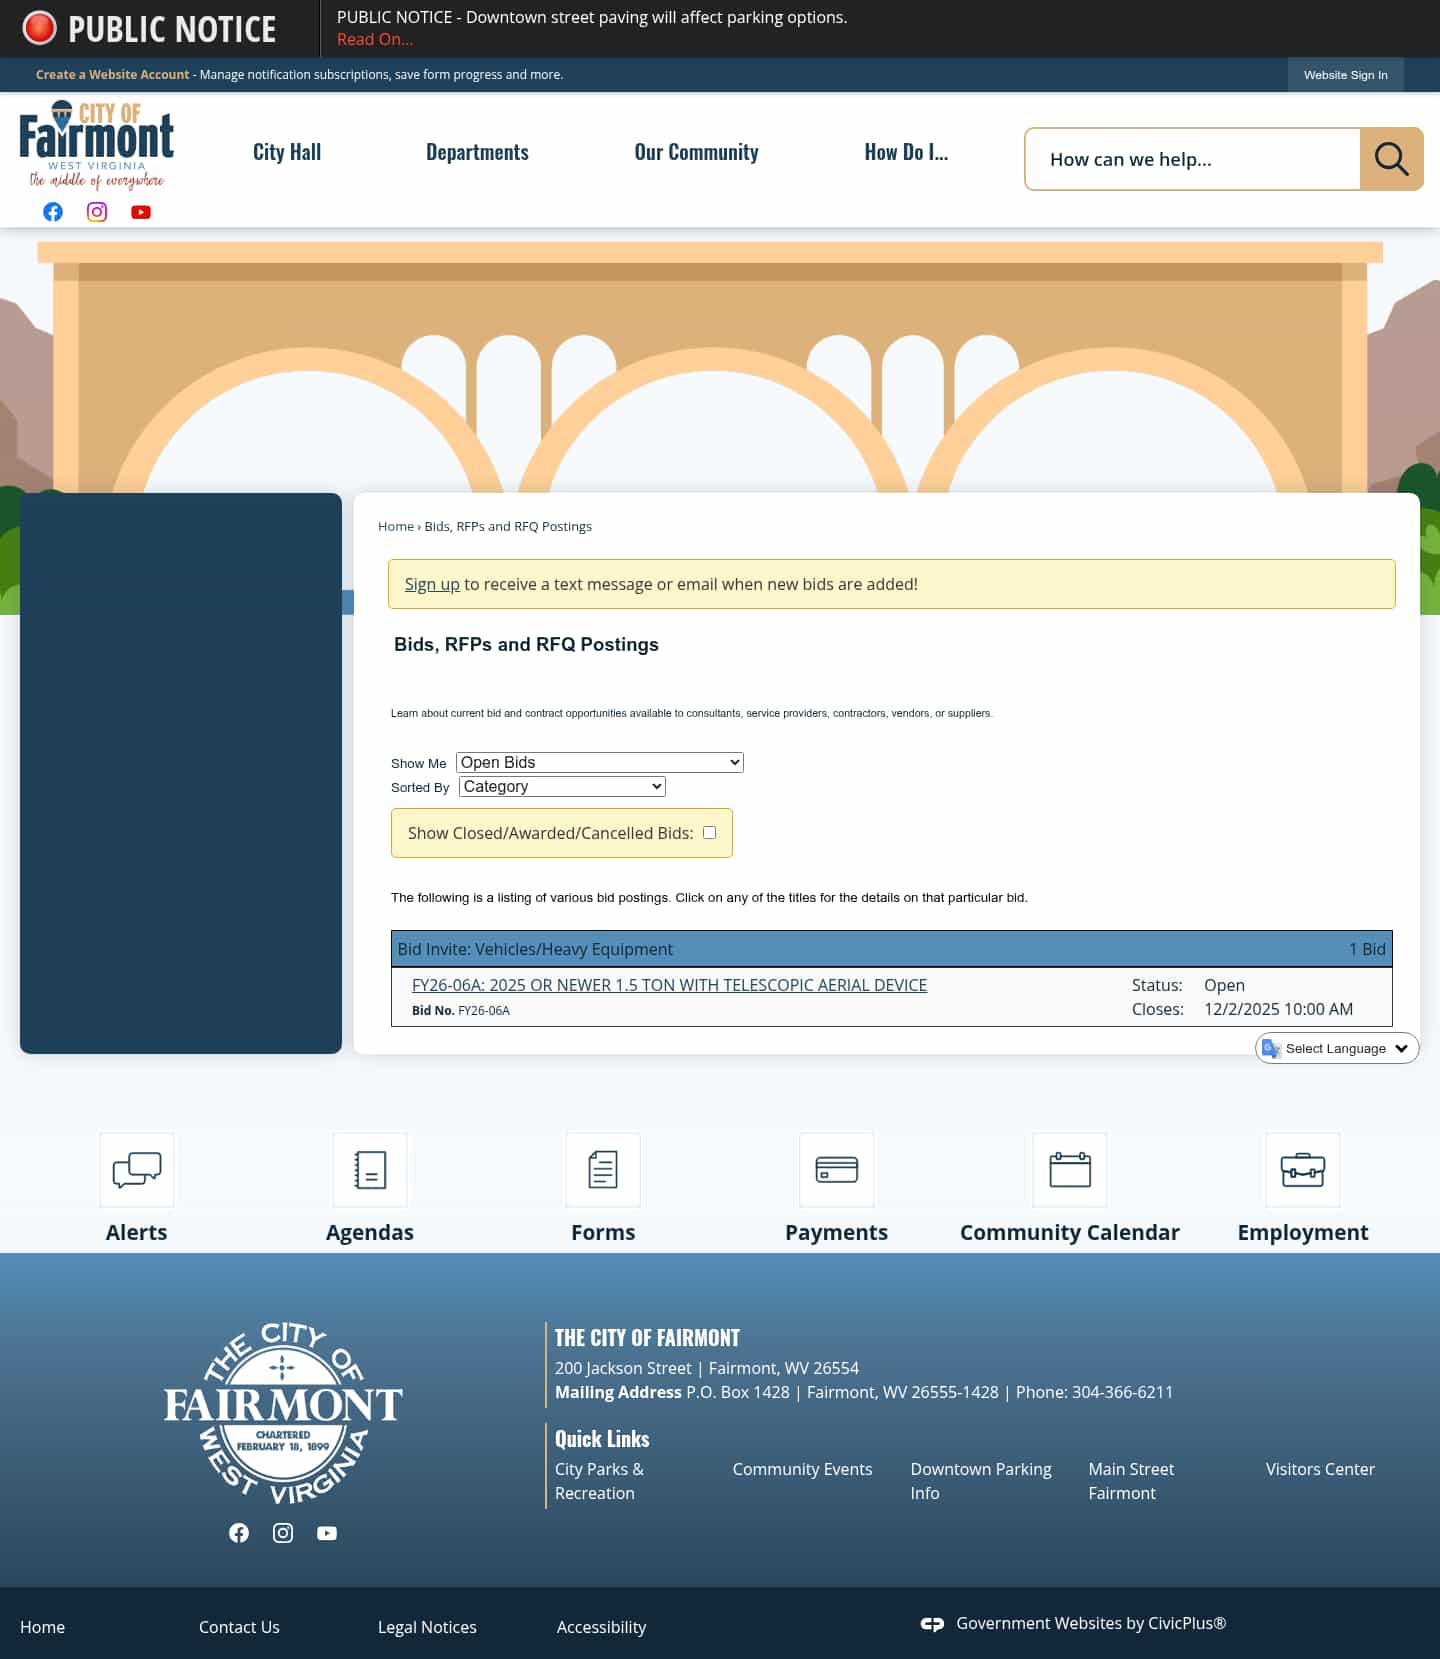Click the footer Accessibility link
This screenshot has width=1440, height=1659.
(x=601, y=1627)
